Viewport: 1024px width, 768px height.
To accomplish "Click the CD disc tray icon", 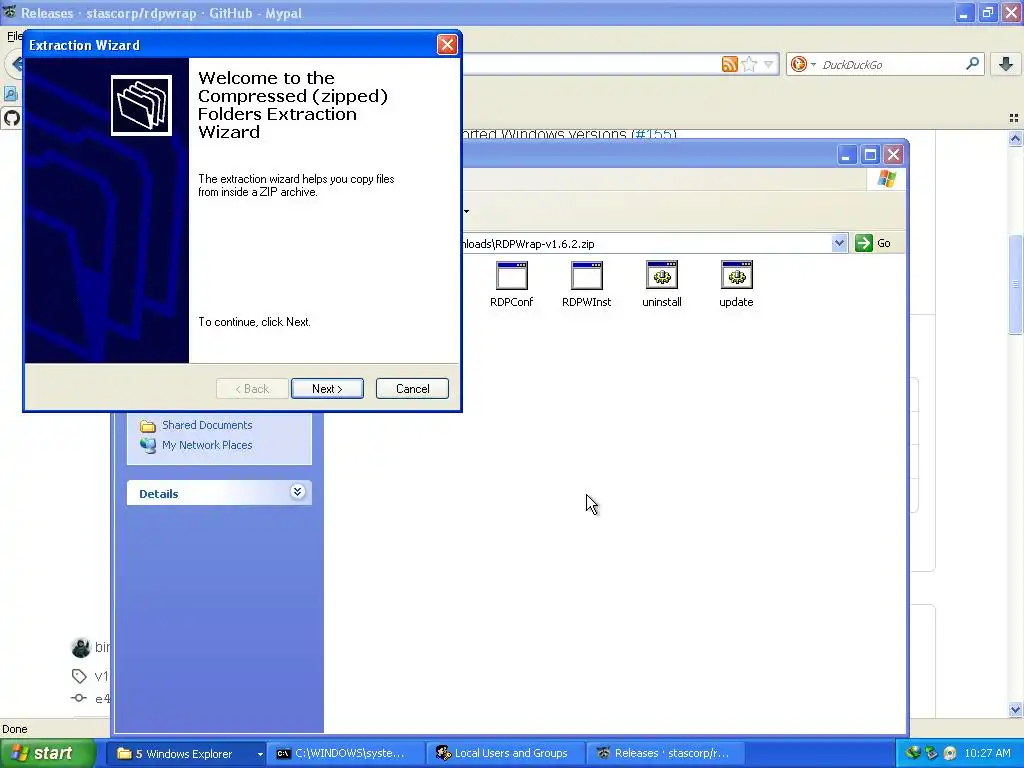I will pyautogui.click(x=950, y=753).
